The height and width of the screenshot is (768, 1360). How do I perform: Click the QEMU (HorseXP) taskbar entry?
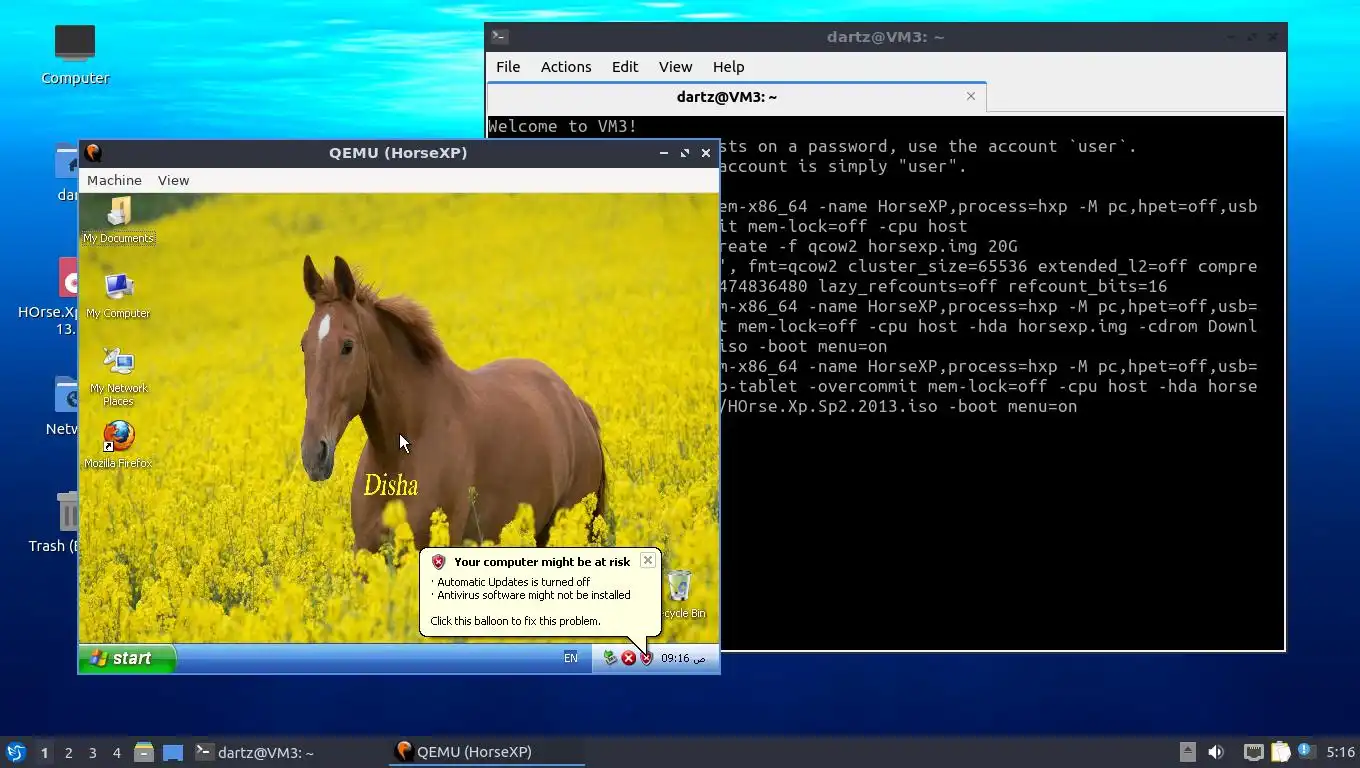coord(487,752)
